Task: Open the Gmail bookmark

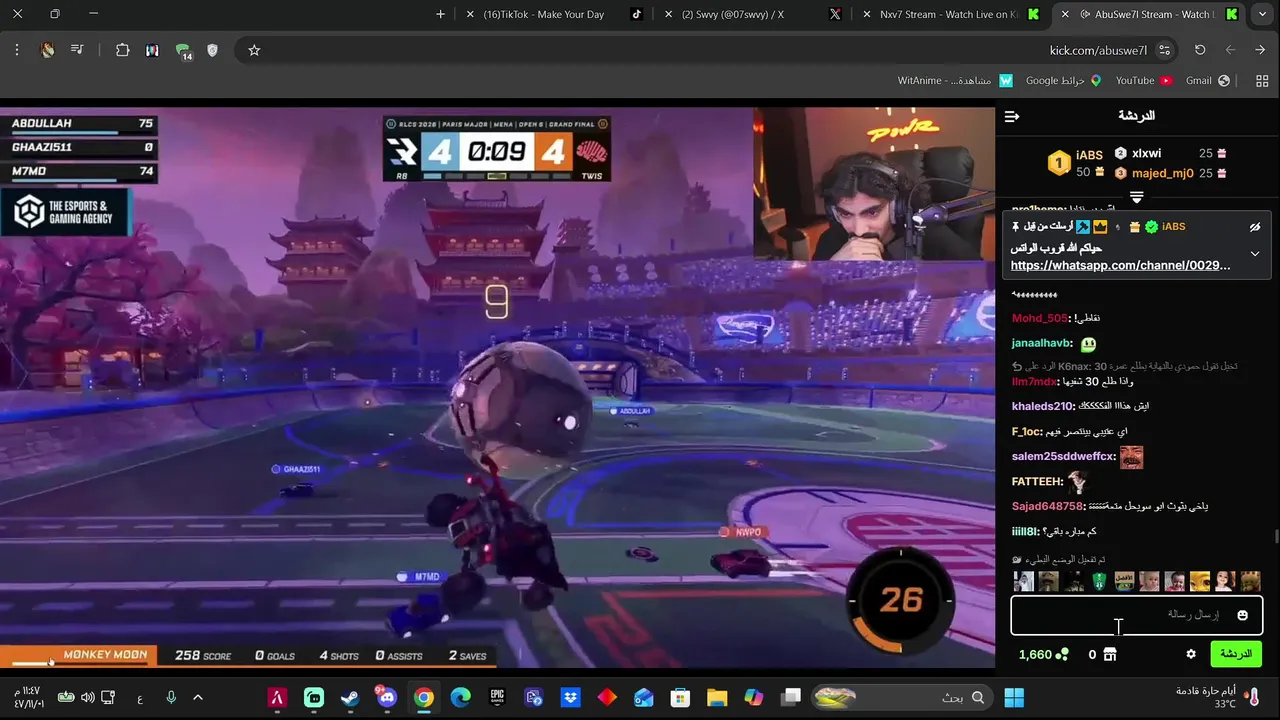Action: coord(1208,80)
